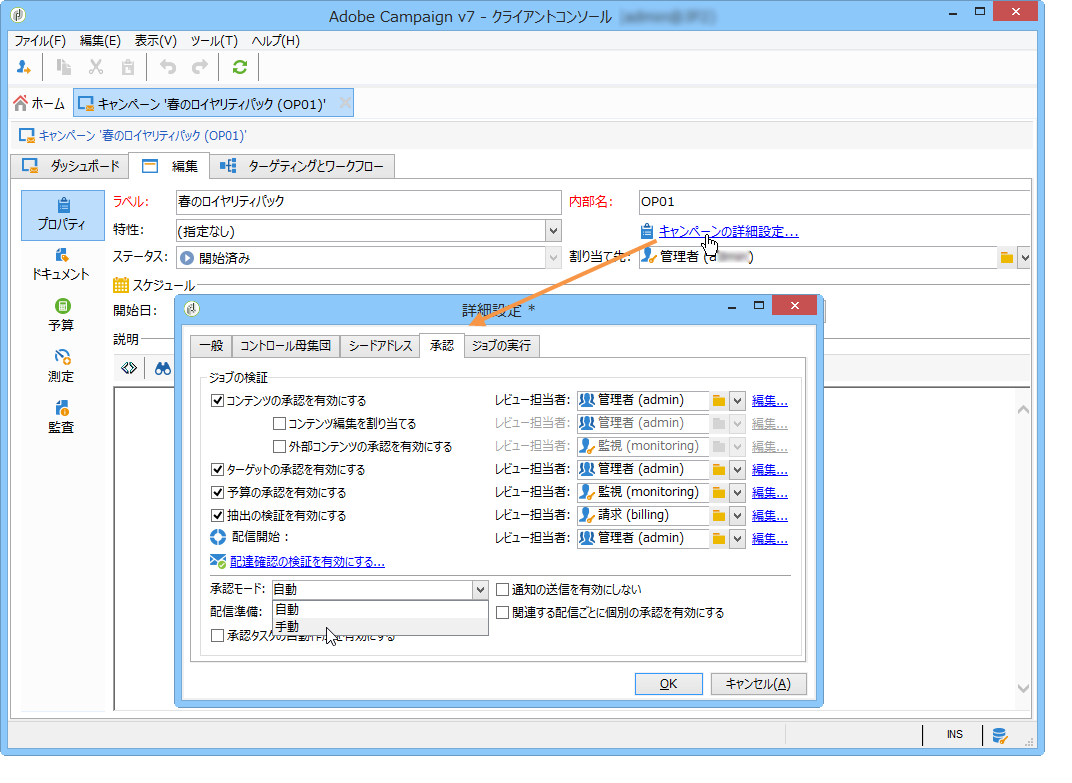Uncheck 予算の承認を有効にする
Image resolution: width=1072 pixels, height=783 pixels.
217,492
